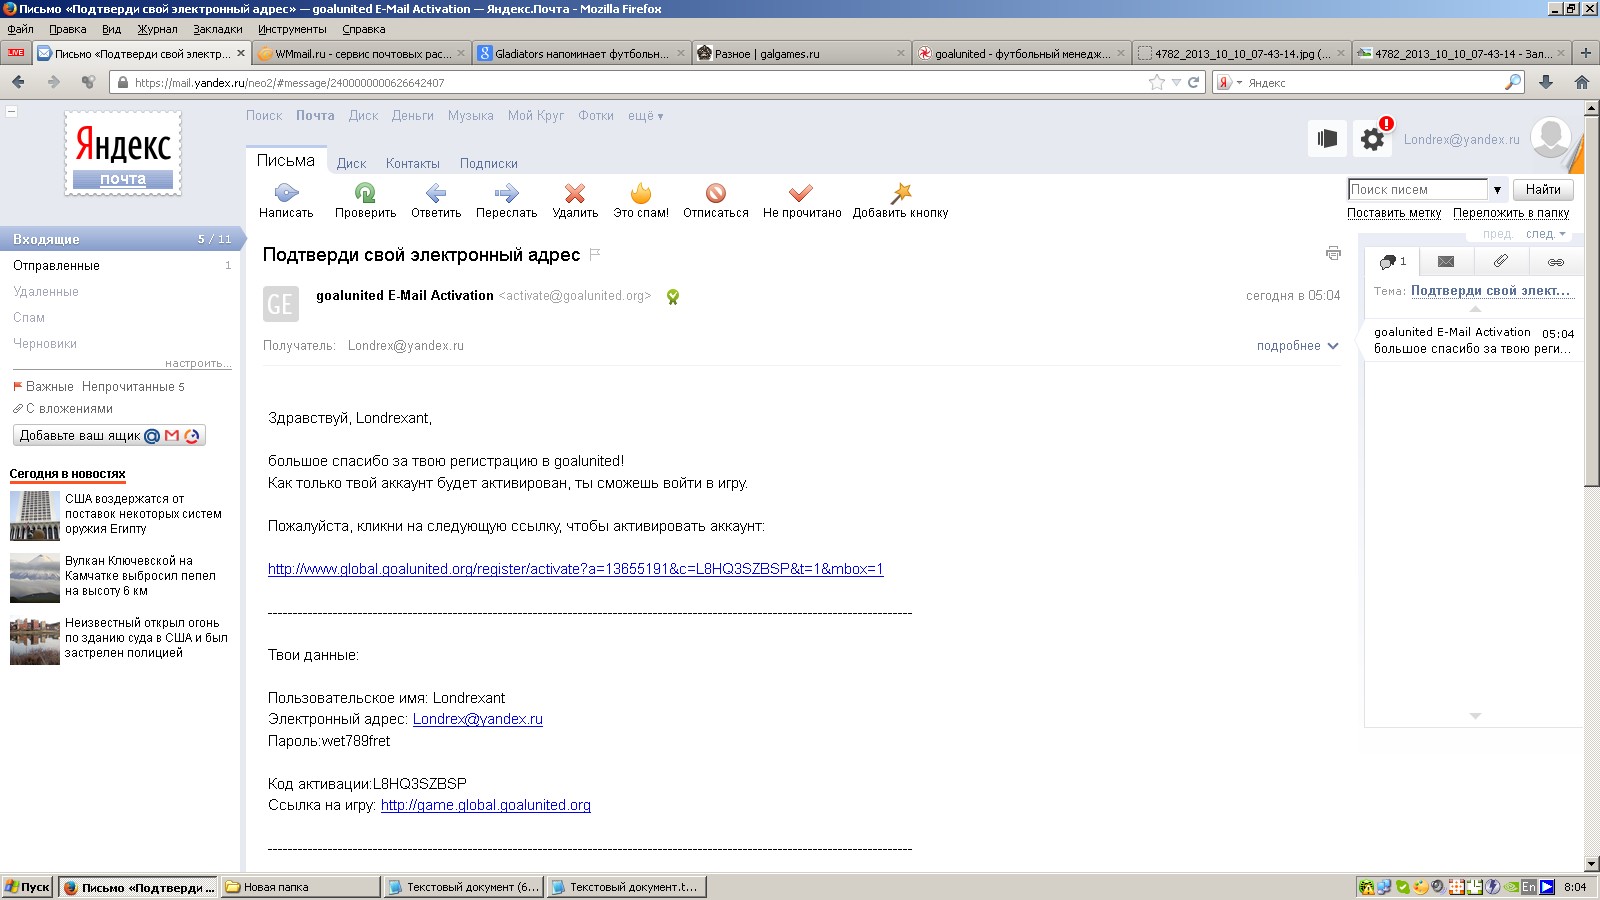Click the page scrollbar down arrow
Image resolution: width=1600 pixels, height=900 pixels.
point(1592,864)
